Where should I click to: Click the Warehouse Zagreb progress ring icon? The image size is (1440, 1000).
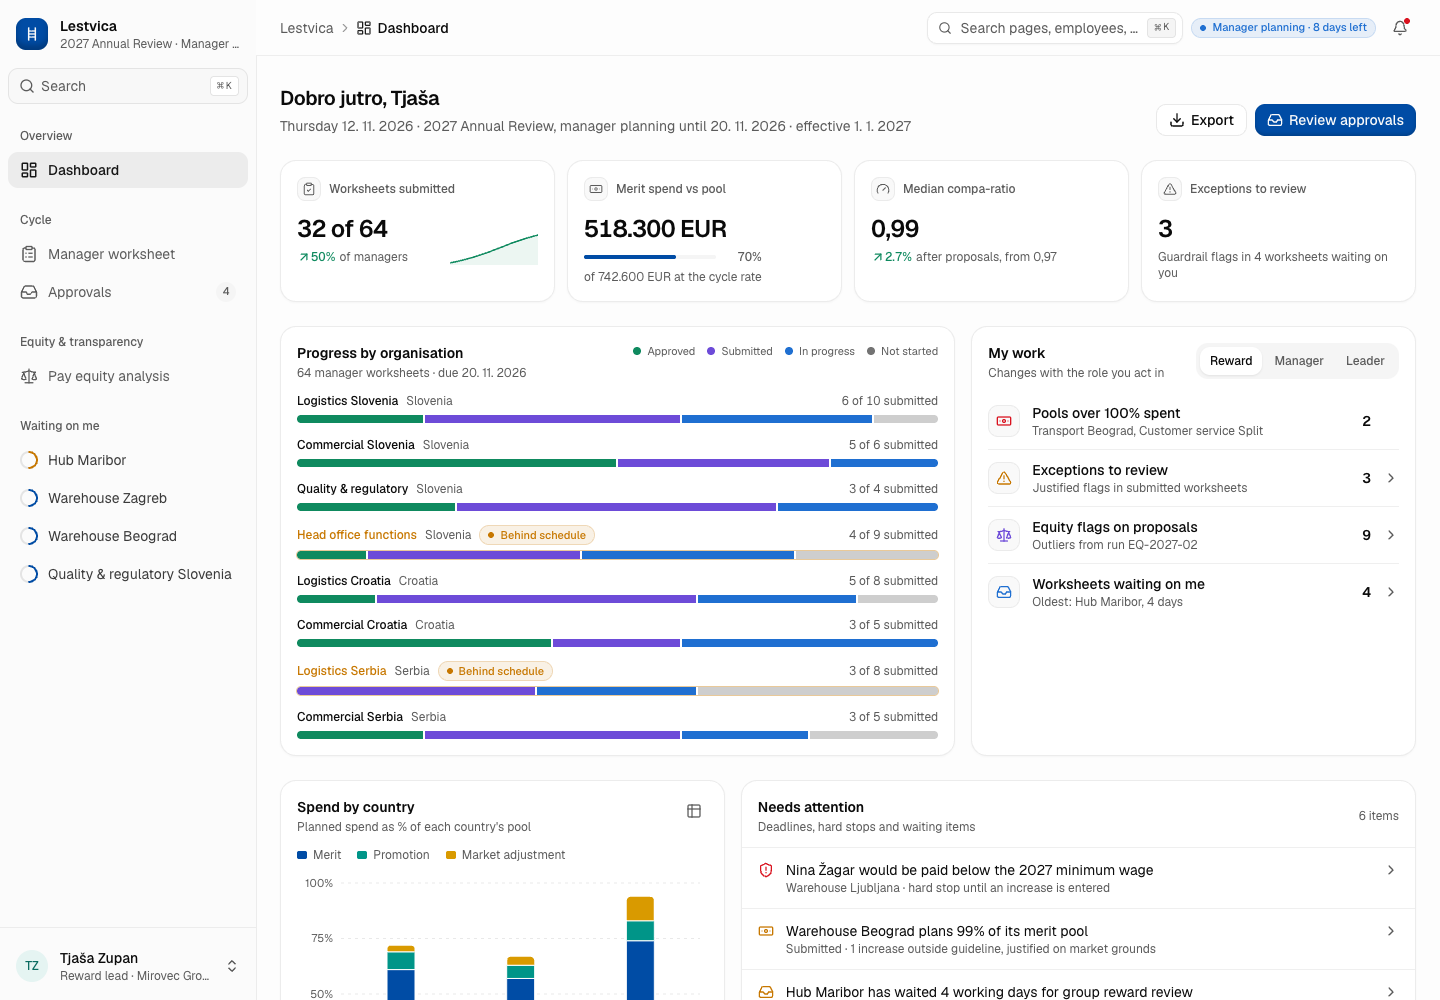[29, 498]
